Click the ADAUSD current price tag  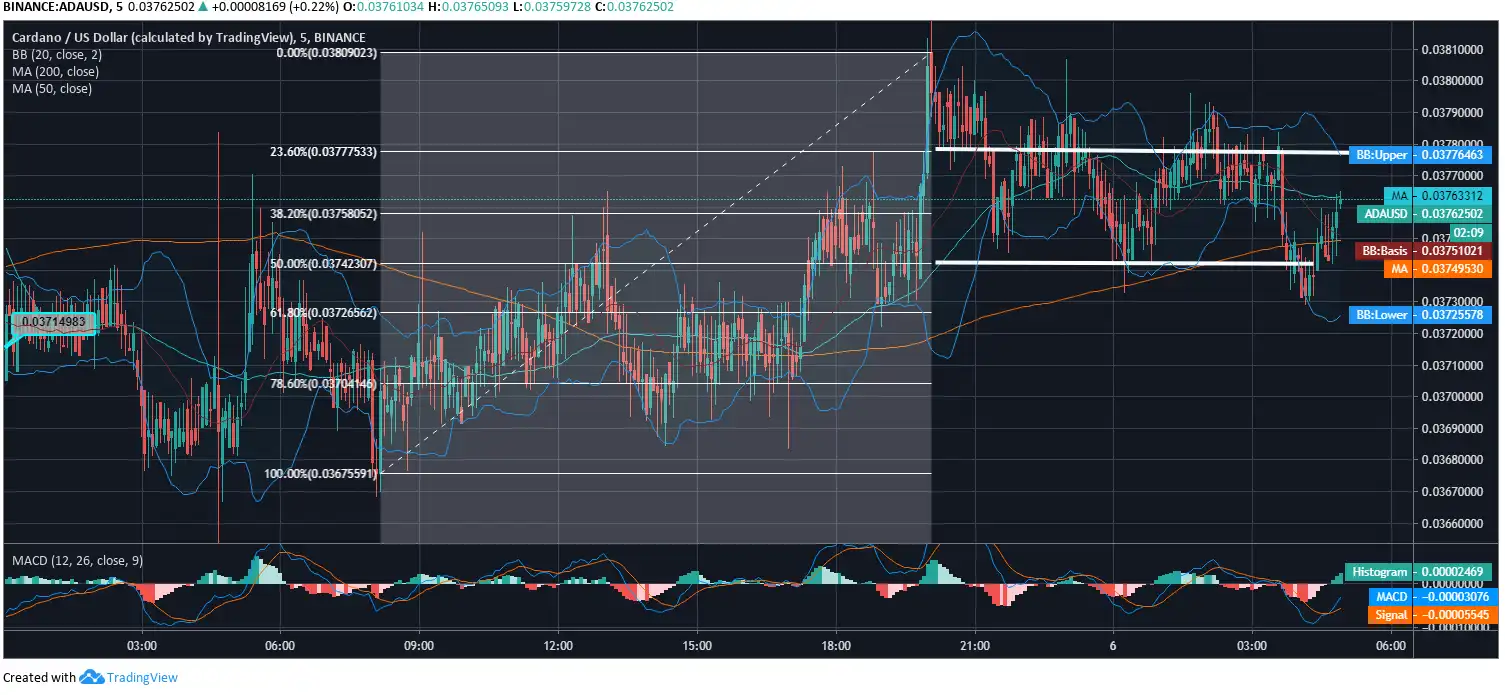(1424, 213)
